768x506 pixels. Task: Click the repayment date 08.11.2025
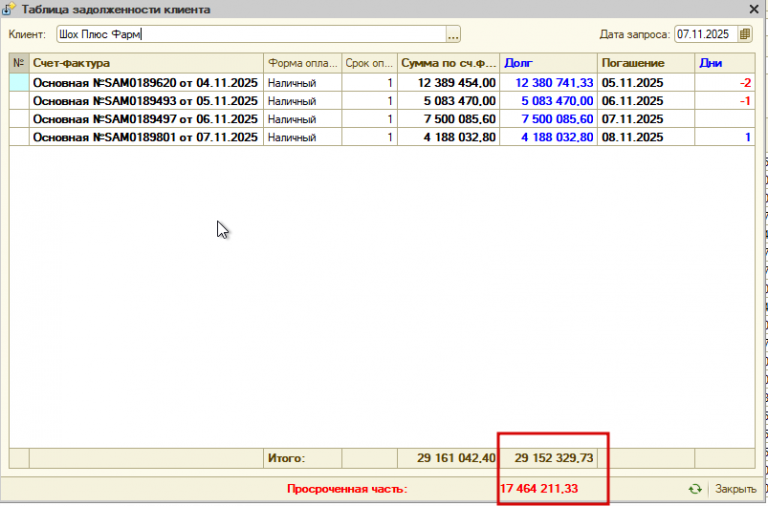pos(632,137)
